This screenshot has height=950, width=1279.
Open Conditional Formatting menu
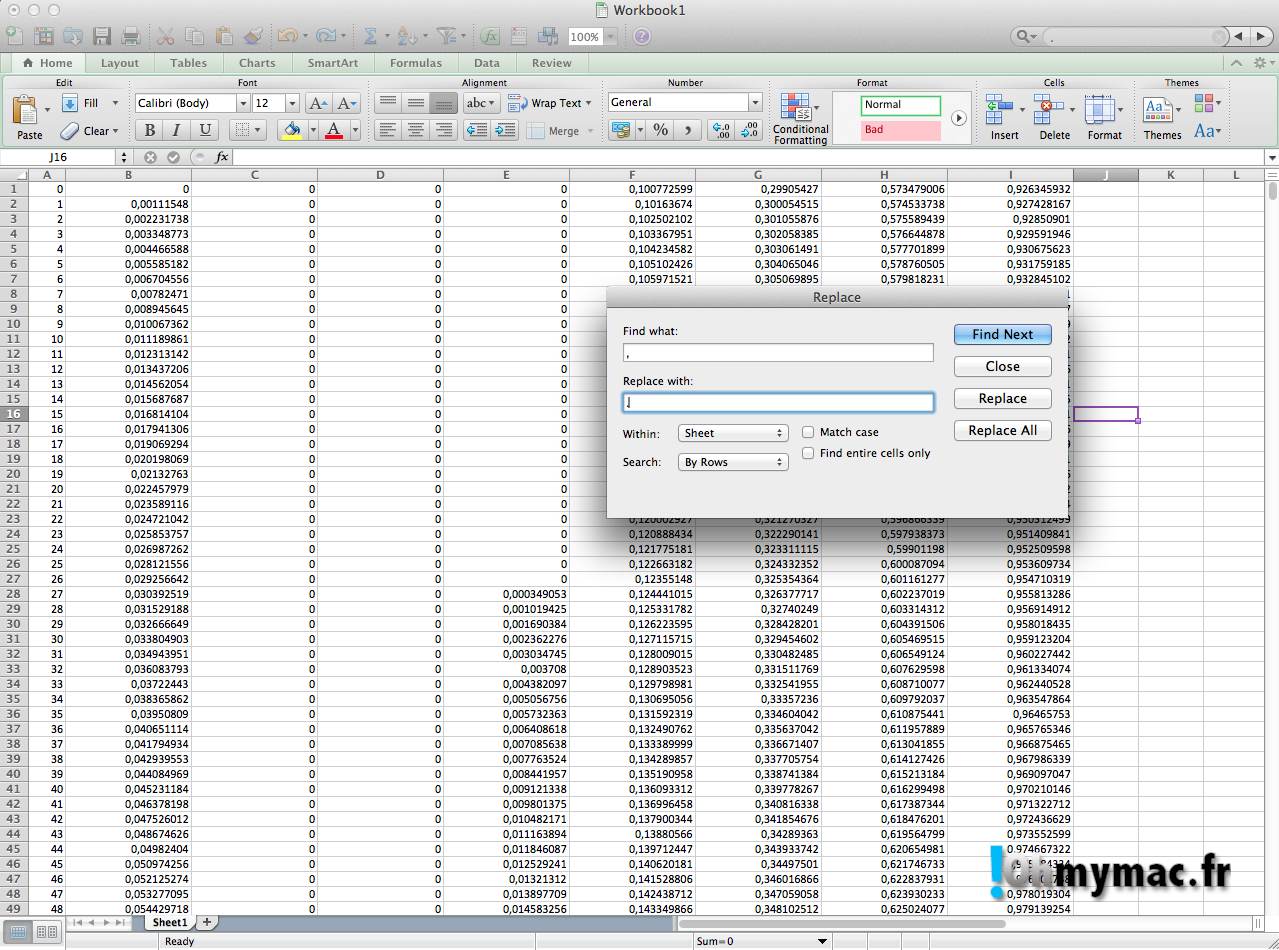pyautogui.click(x=800, y=119)
